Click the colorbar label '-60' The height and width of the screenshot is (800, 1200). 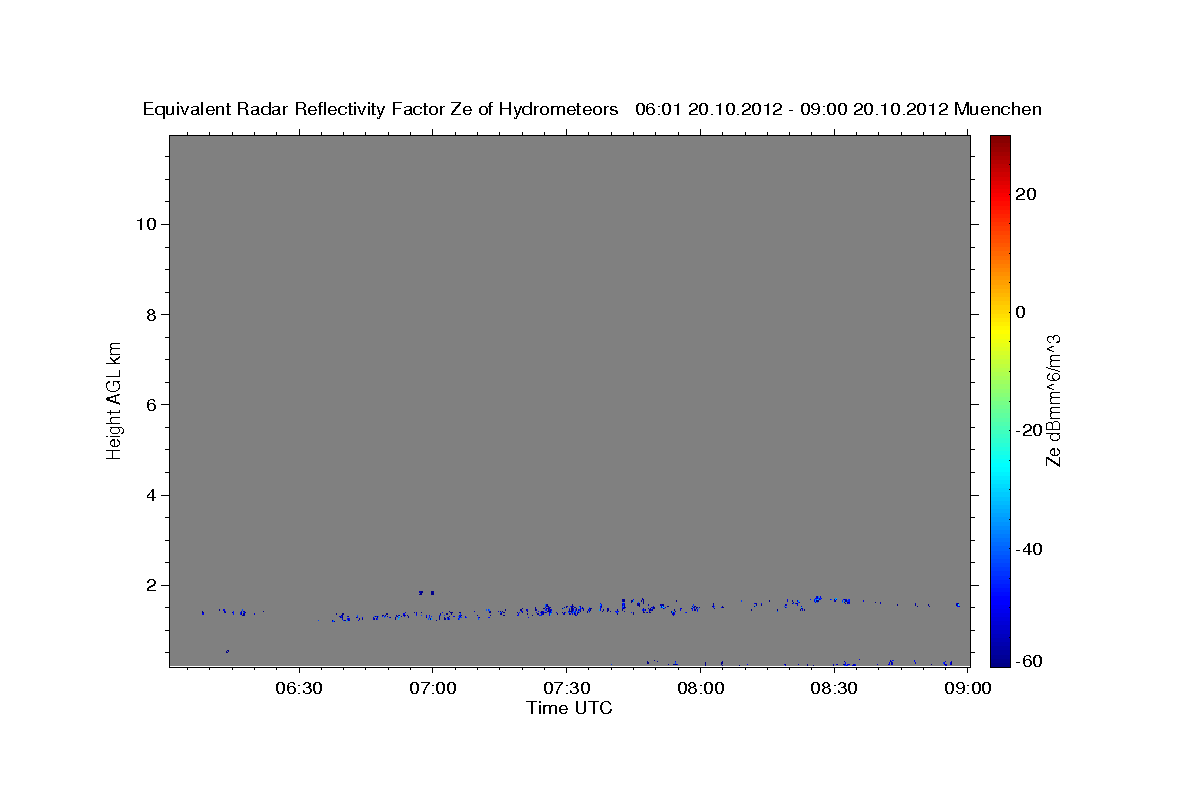[1028, 660]
